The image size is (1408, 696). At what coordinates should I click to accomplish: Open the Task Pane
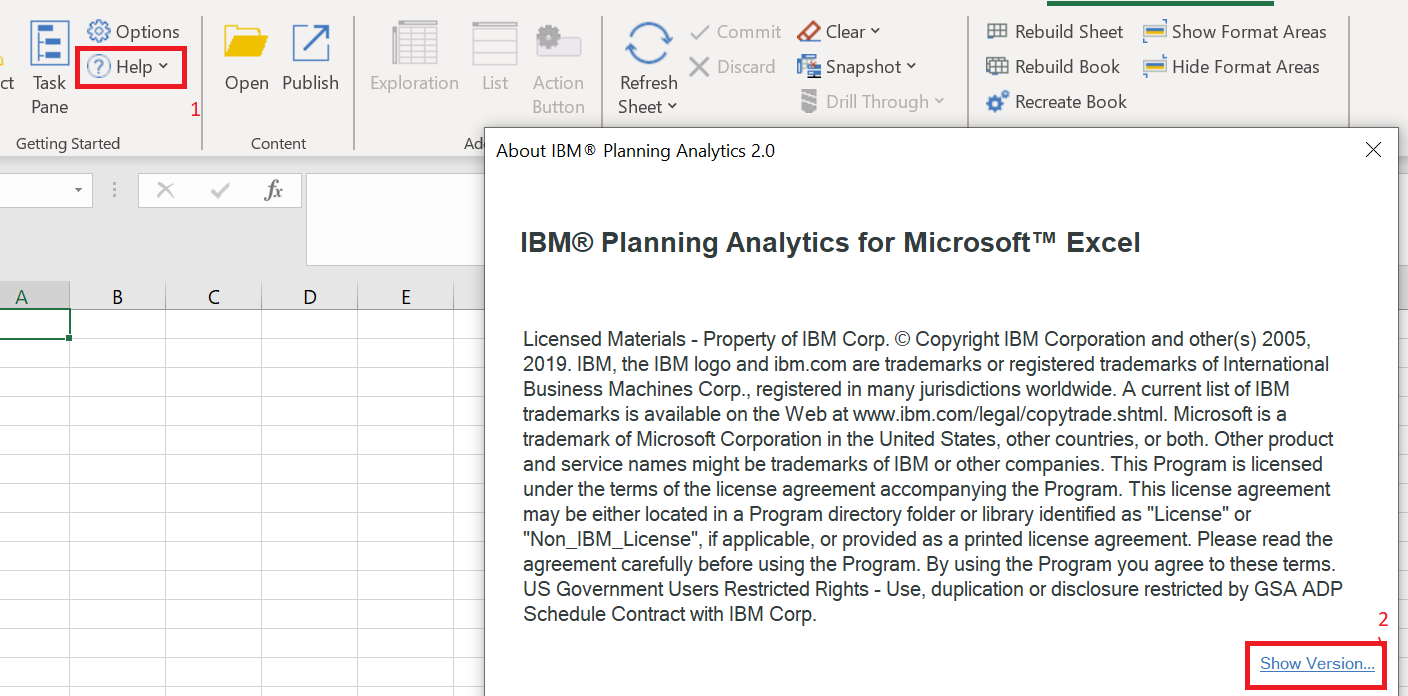click(49, 68)
